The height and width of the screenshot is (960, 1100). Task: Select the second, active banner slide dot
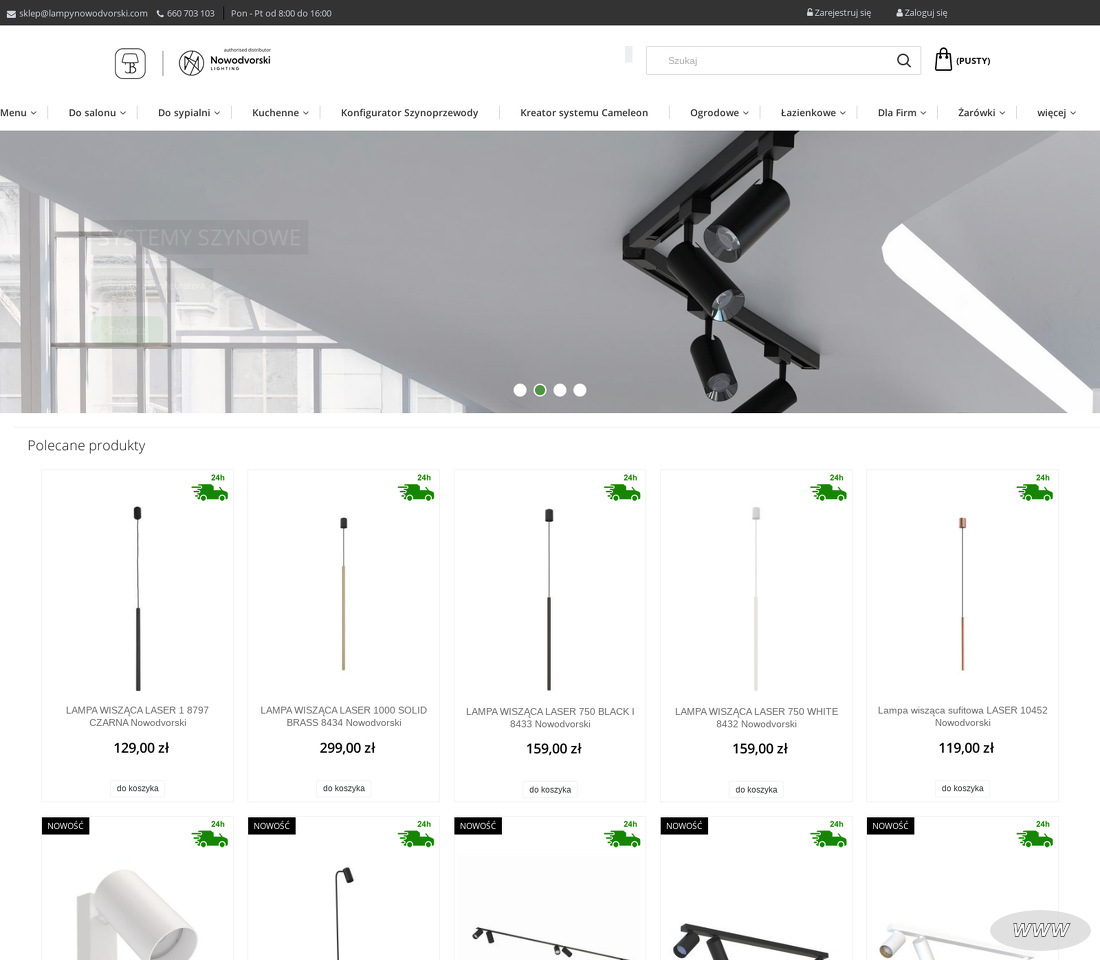pyautogui.click(x=540, y=390)
